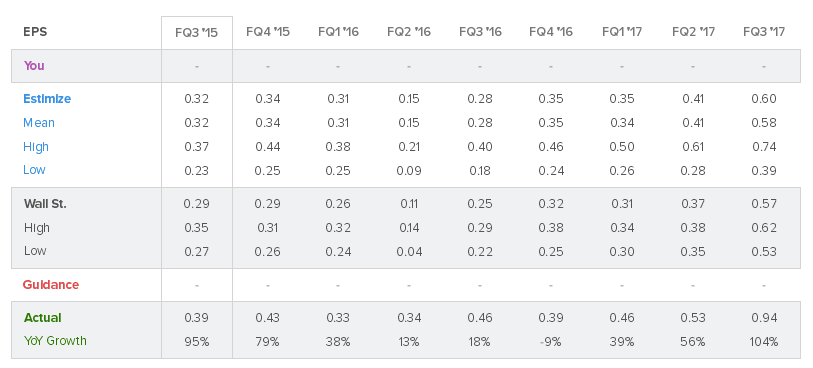Choose the FQ3 '16 column header
The image size is (813, 368).
click(x=480, y=32)
